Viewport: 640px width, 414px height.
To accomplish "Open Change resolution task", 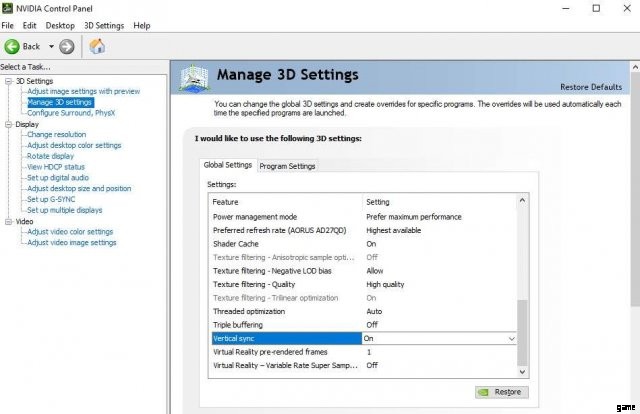I will (56, 134).
